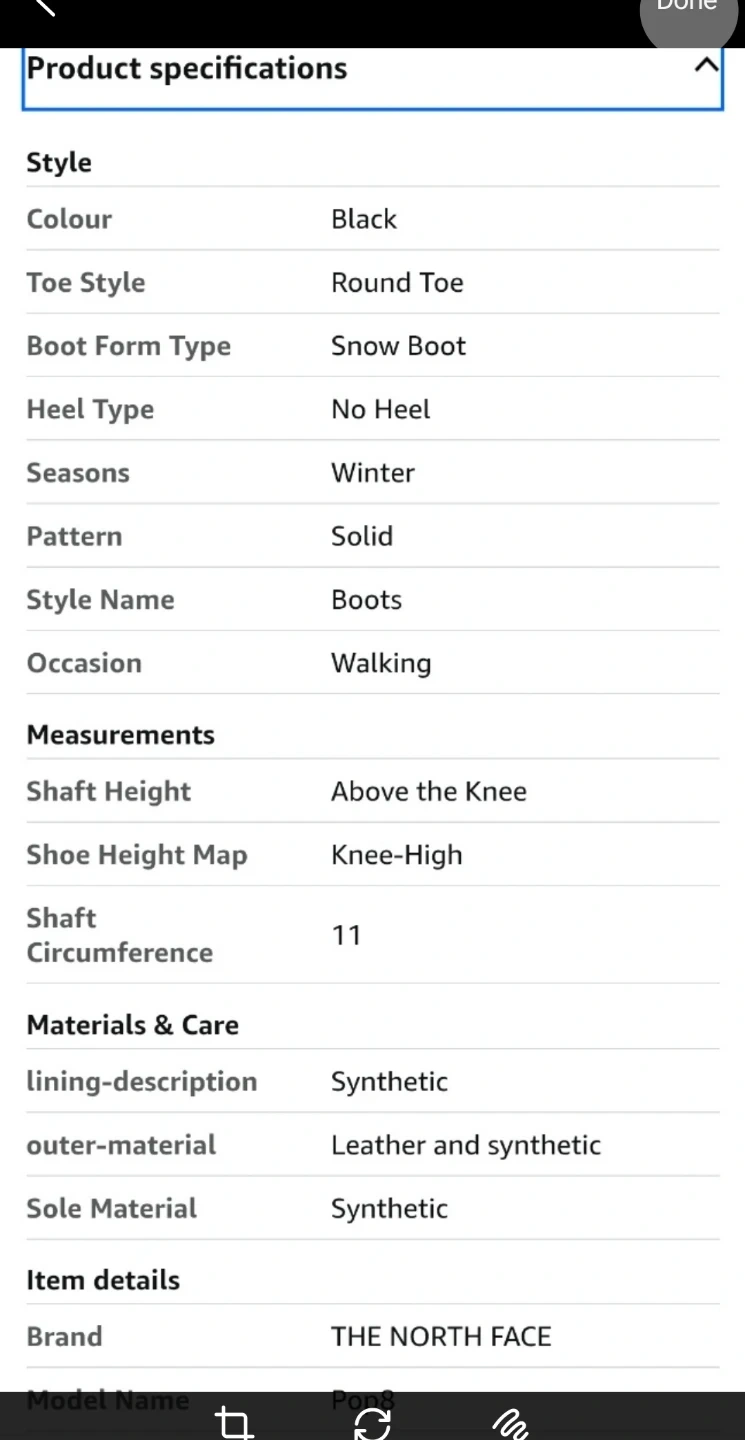Click THE NORTH FACE brand value
The image size is (745, 1440).
[x=441, y=1336]
